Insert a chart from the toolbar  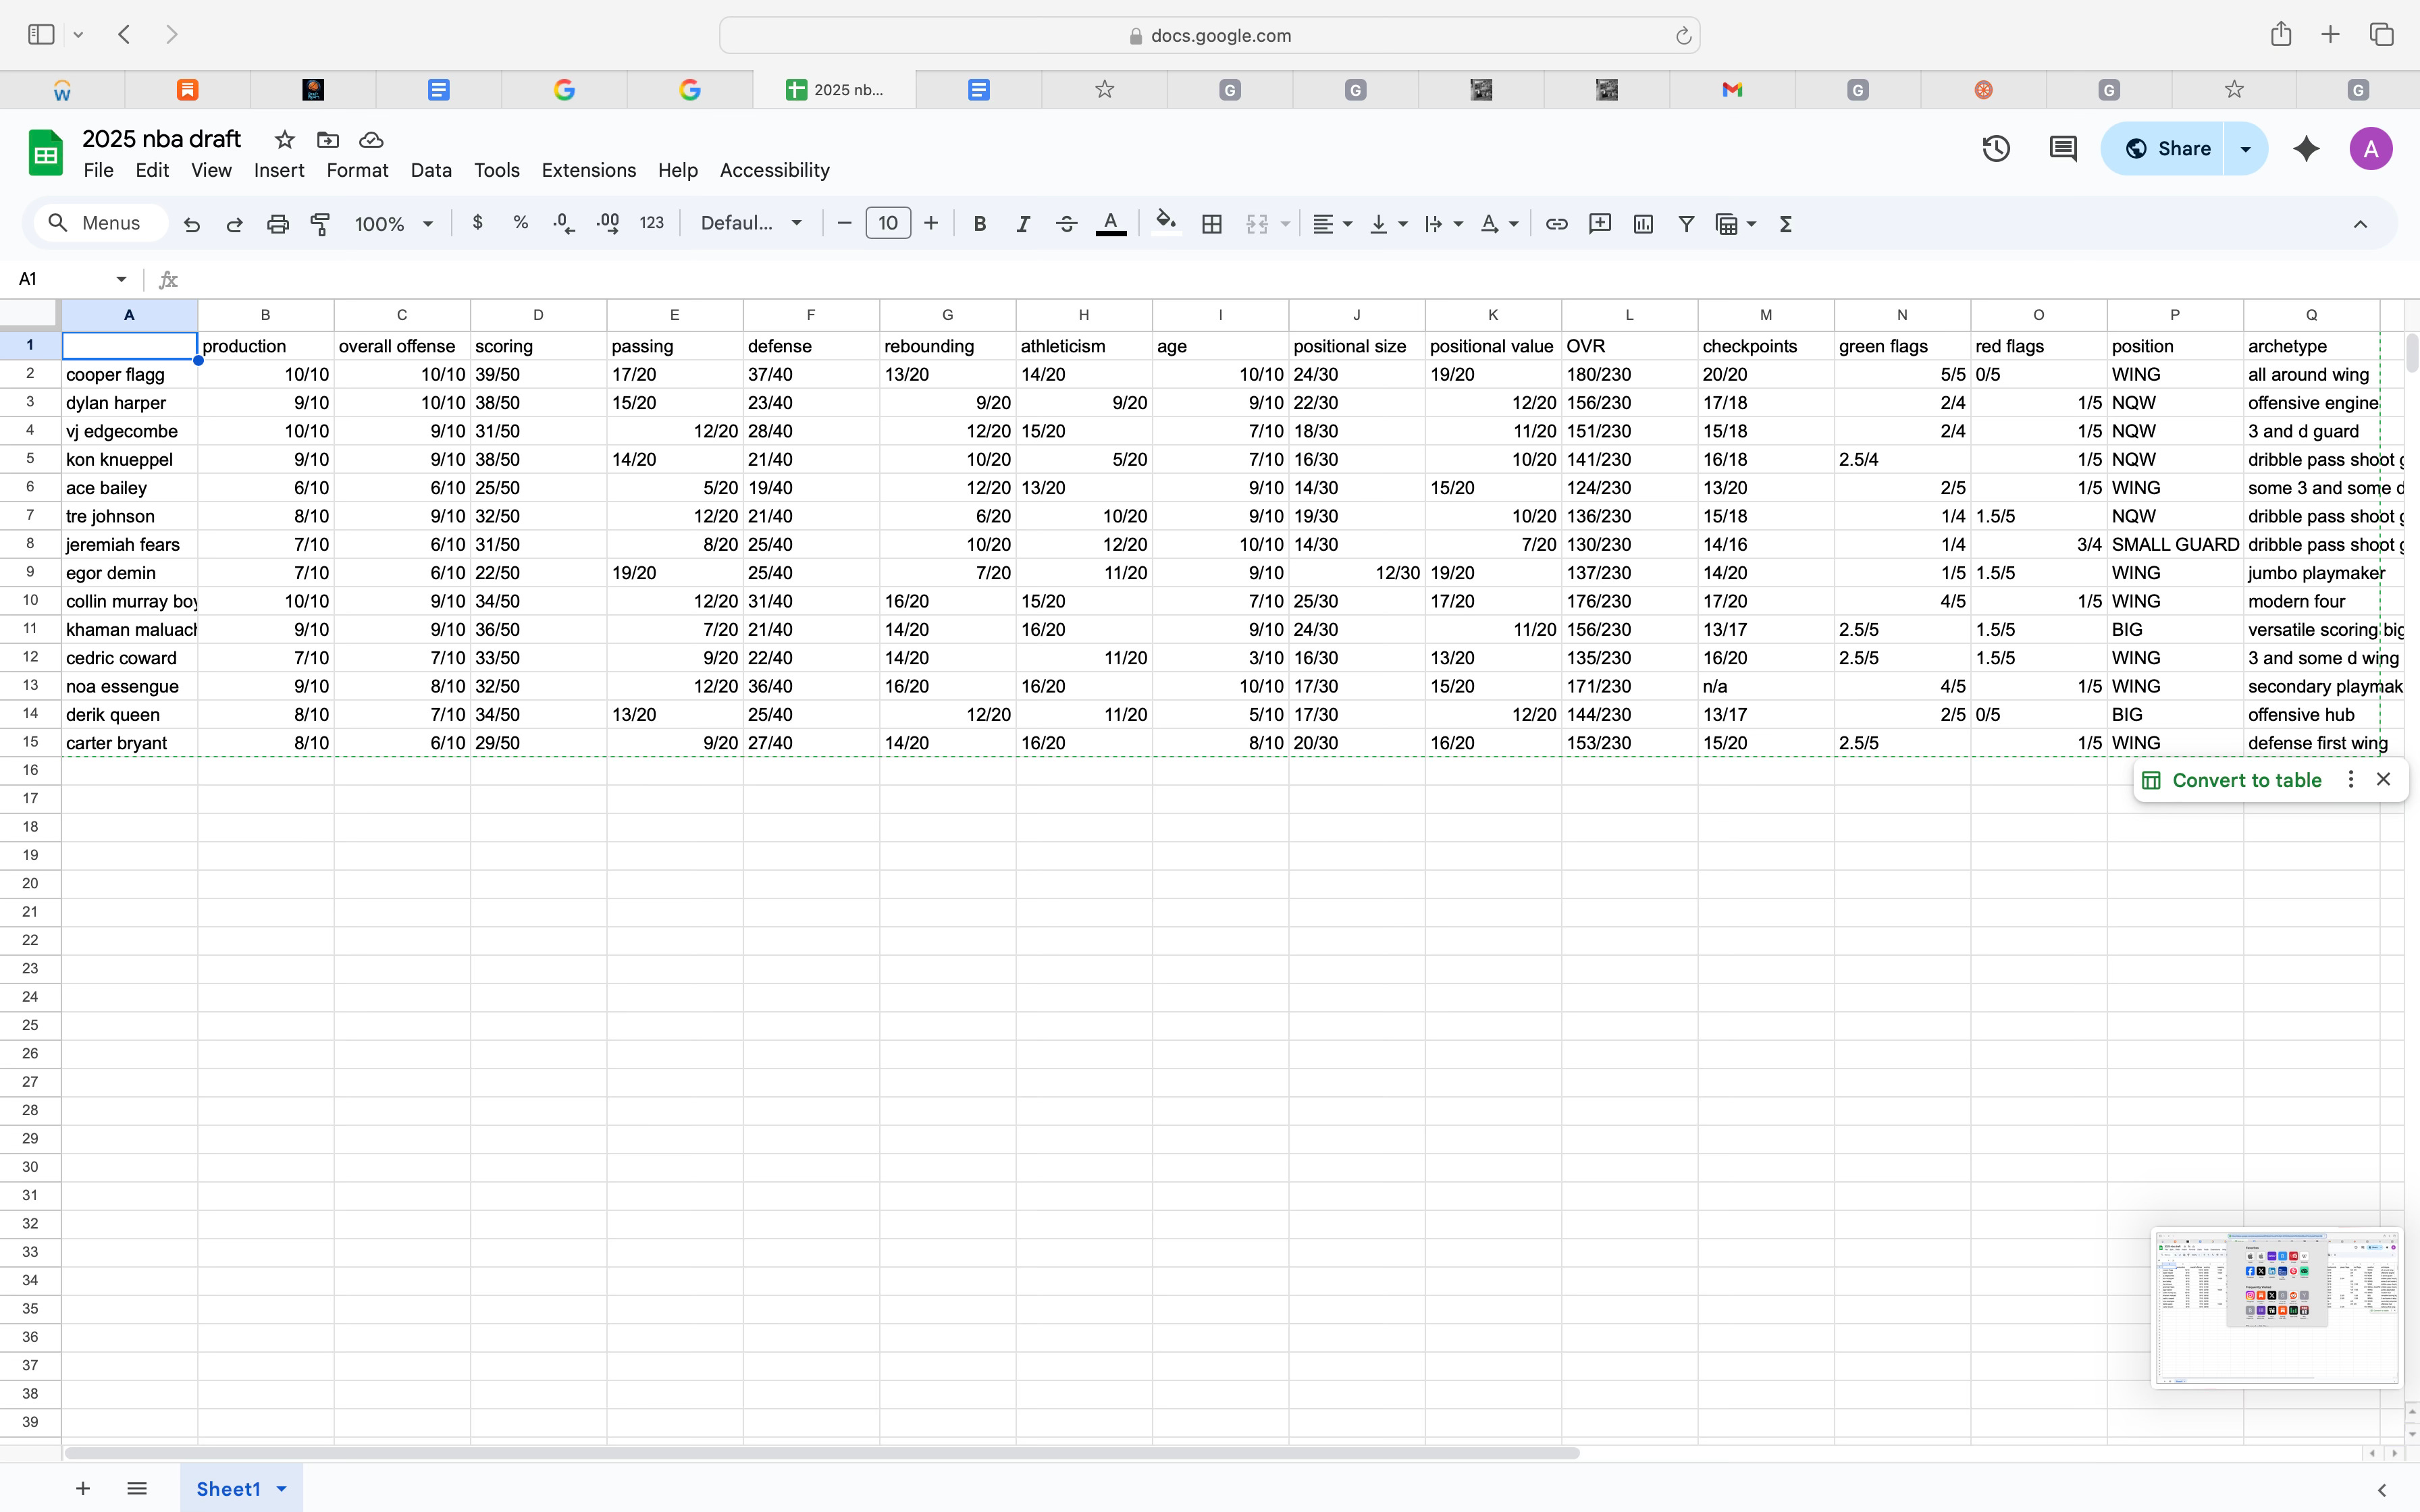click(x=1643, y=224)
